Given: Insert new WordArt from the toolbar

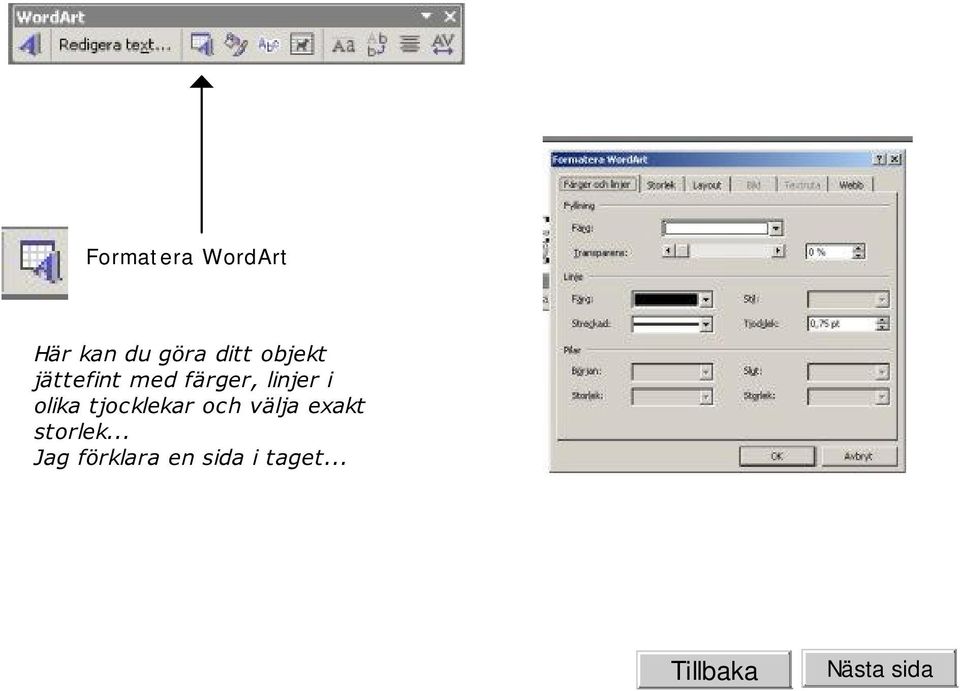Looking at the screenshot, I should pyautogui.click(x=29, y=45).
